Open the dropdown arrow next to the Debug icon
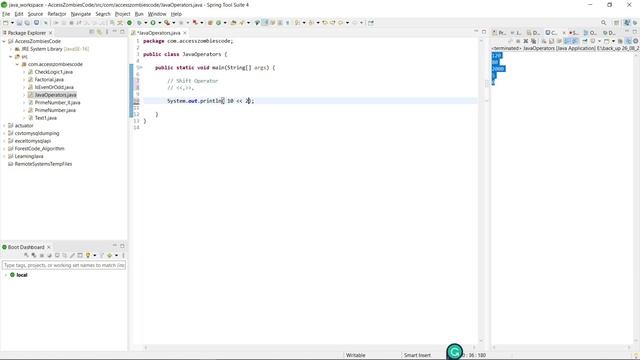This screenshot has height=360, width=640. point(146,23)
